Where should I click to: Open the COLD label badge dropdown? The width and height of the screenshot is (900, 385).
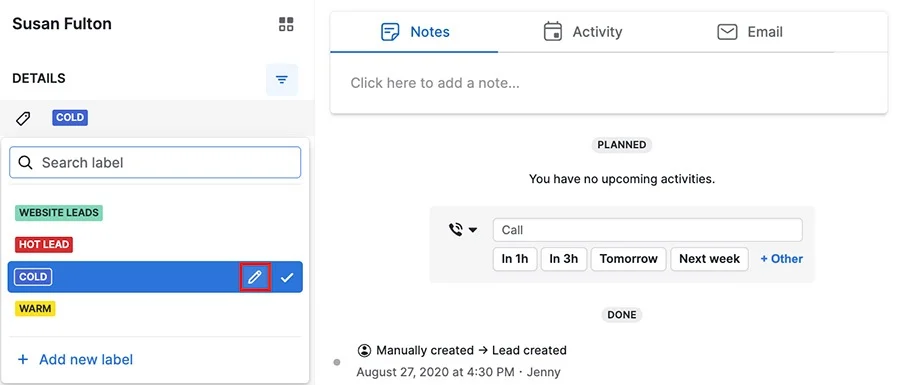click(x=70, y=118)
